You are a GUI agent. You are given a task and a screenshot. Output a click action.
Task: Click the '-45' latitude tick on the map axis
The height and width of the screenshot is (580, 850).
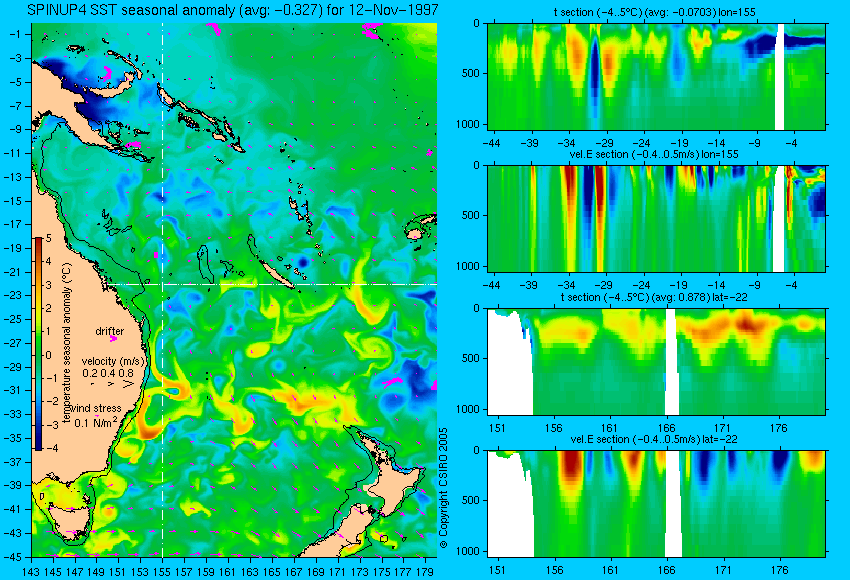click(12, 557)
